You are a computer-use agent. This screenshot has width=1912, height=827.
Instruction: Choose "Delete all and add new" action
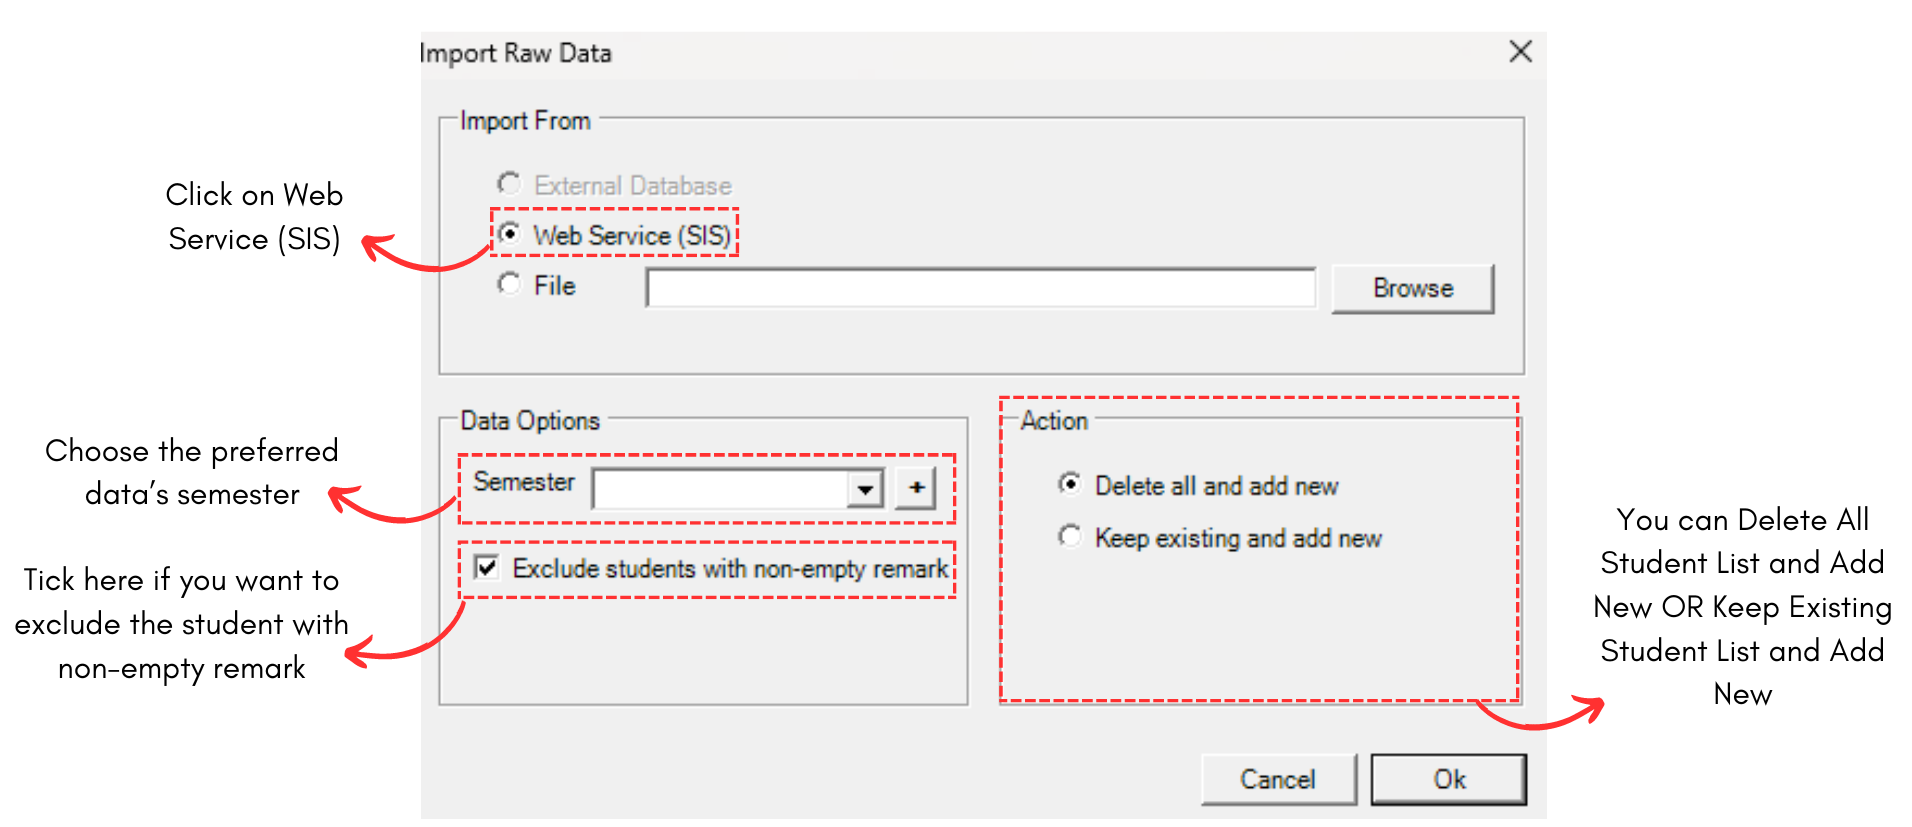click(x=1069, y=484)
